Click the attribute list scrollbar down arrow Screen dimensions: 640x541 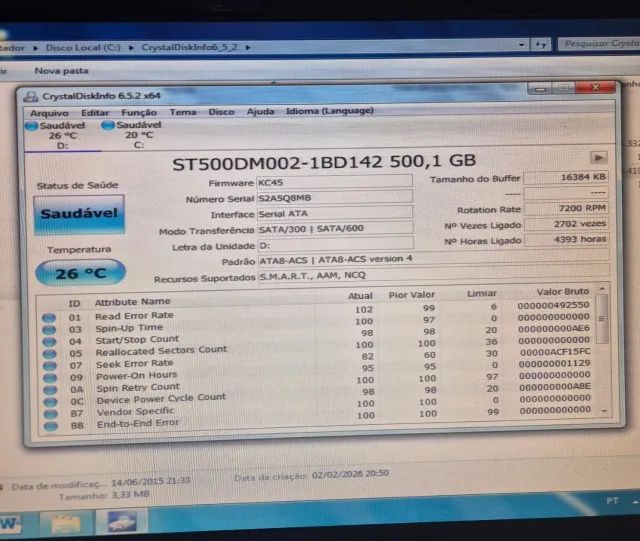click(x=604, y=411)
